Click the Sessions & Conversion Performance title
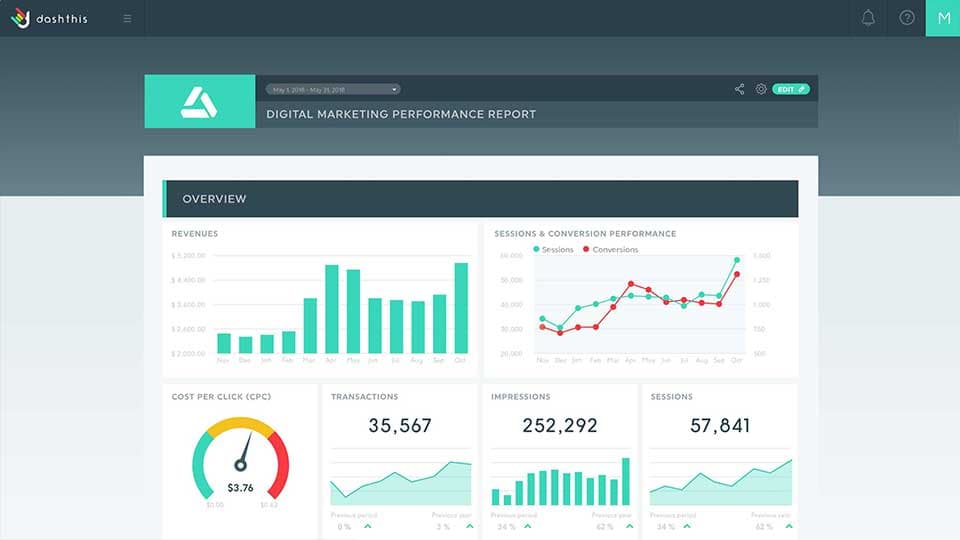This screenshot has width=960, height=540. tap(585, 234)
